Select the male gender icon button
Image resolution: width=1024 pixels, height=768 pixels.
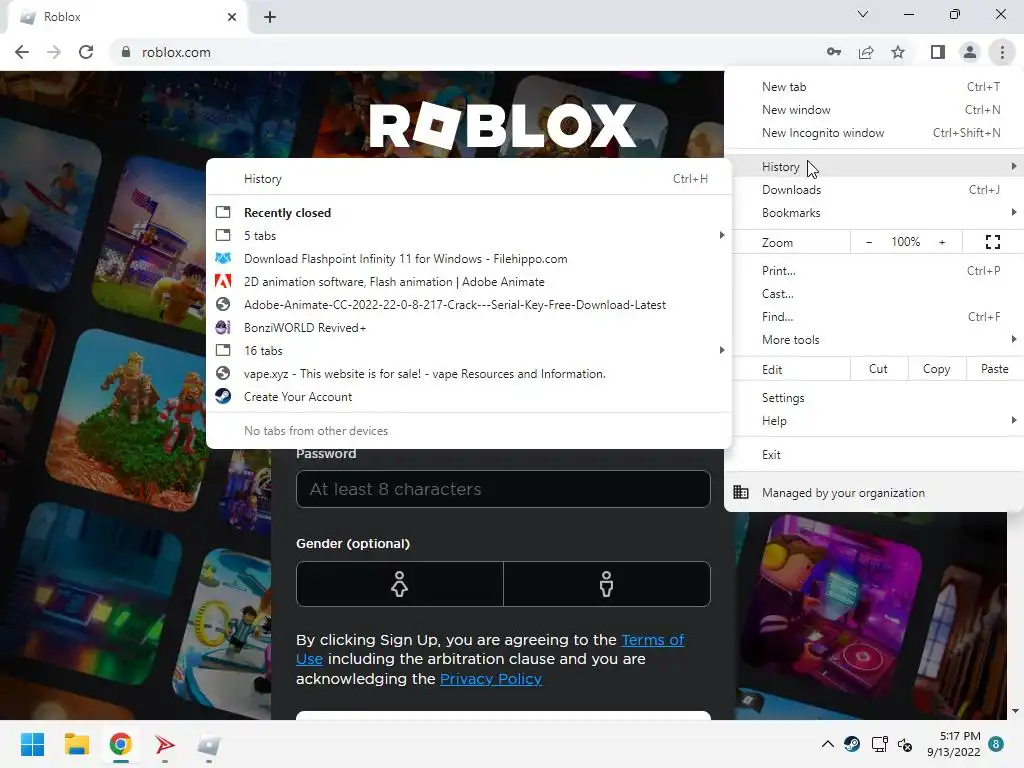coord(607,584)
